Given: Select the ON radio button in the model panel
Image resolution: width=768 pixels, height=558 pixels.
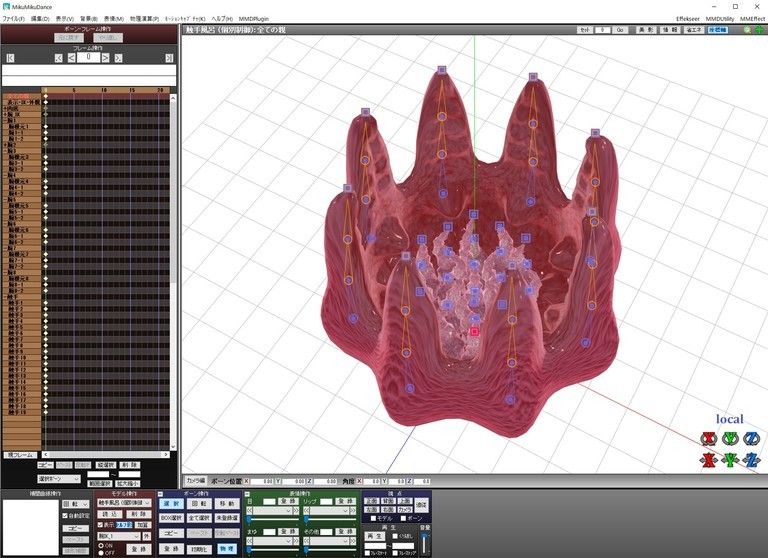Looking at the screenshot, I should coord(101,545).
